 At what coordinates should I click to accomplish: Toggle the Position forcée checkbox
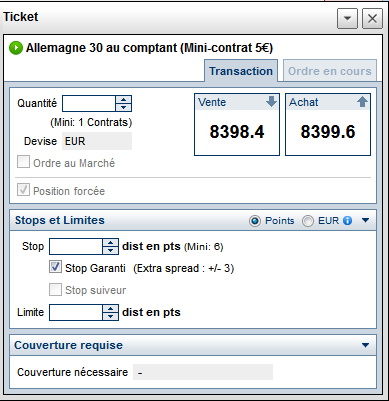pyautogui.click(x=23, y=190)
